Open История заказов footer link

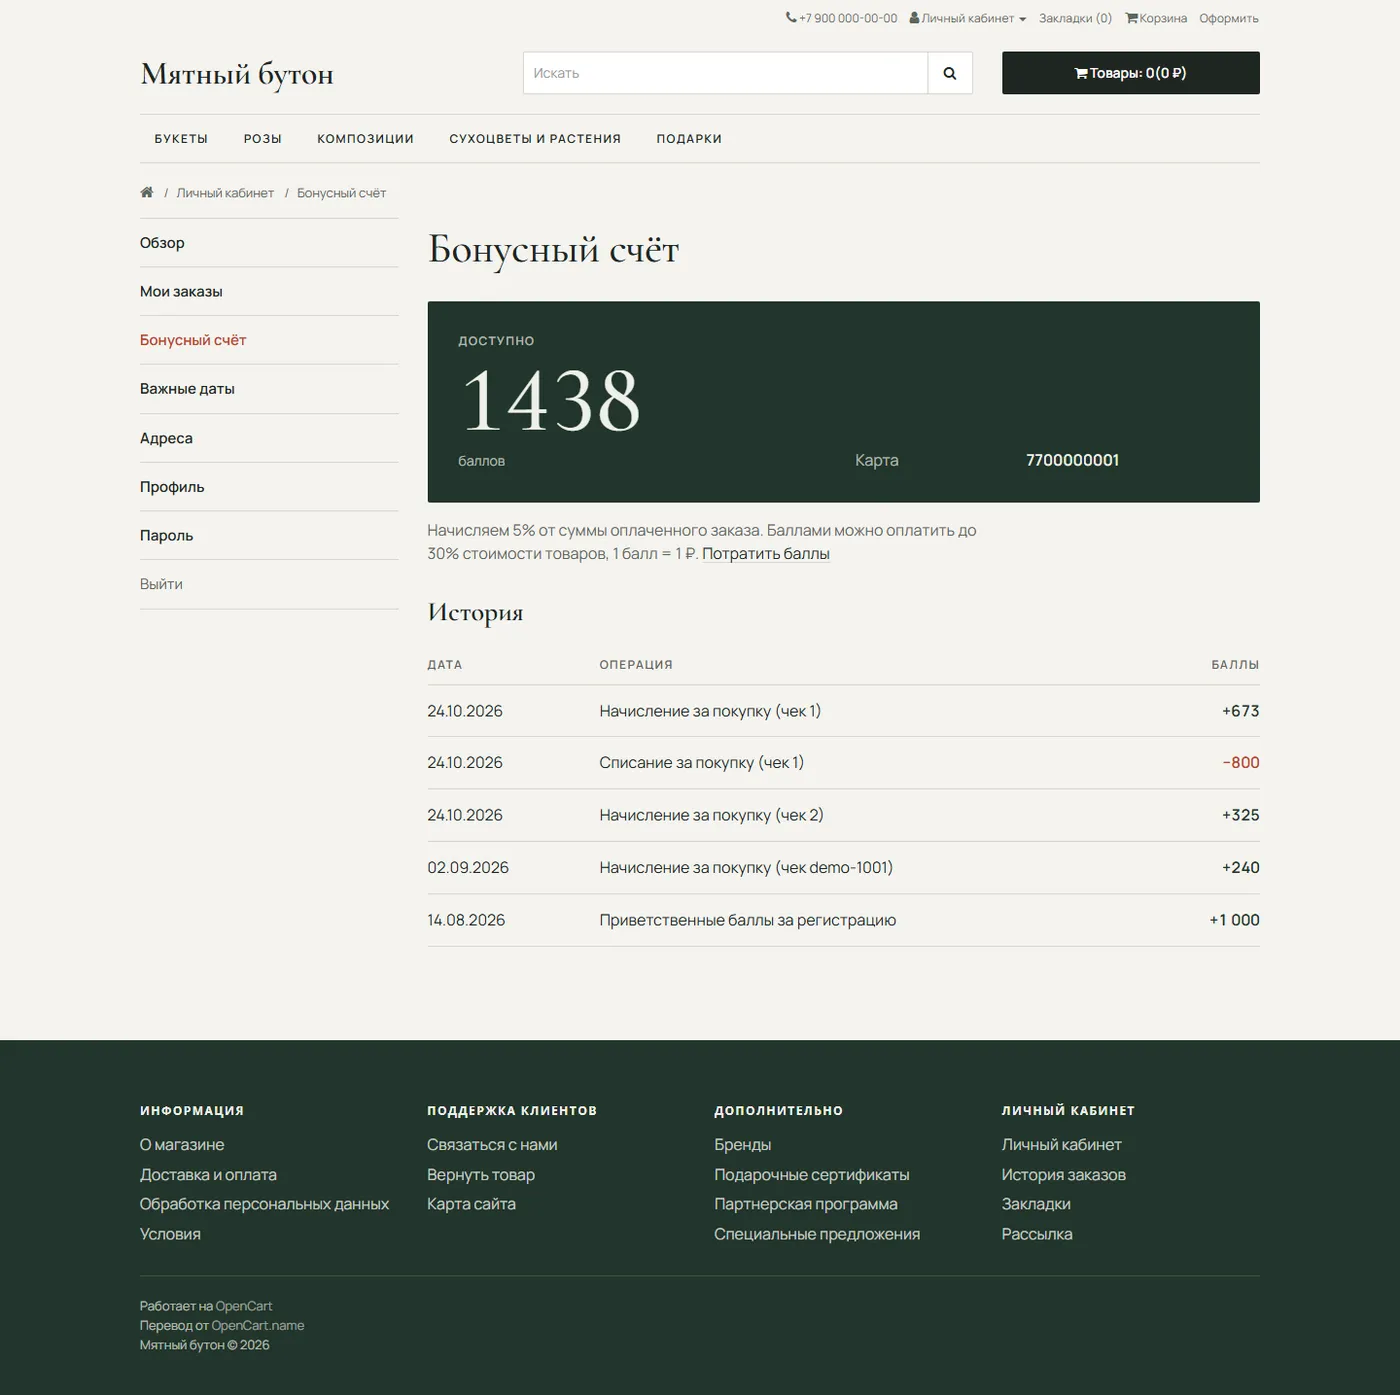(x=1063, y=1175)
